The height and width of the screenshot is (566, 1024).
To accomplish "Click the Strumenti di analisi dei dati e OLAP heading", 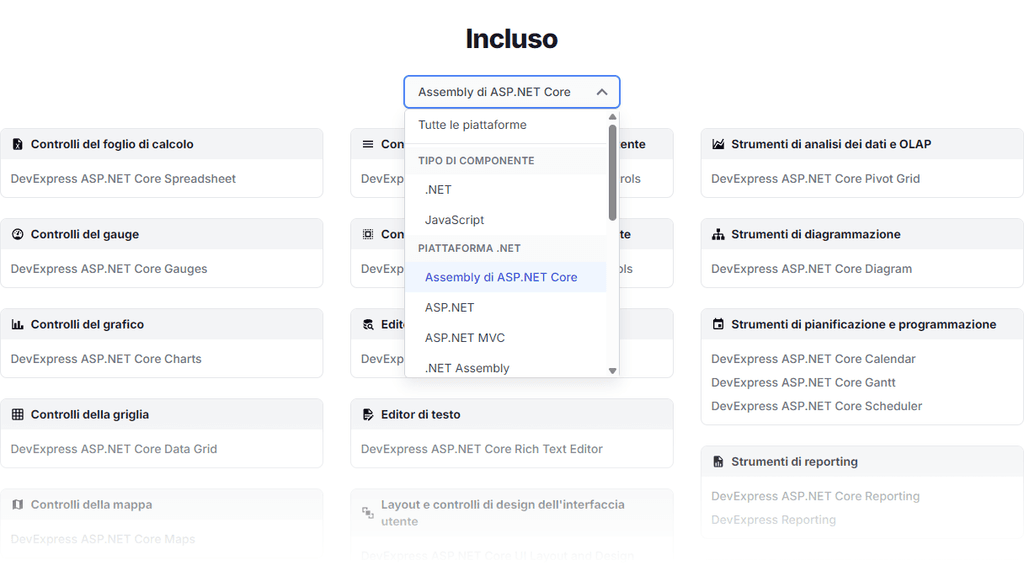I will click(831, 144).
